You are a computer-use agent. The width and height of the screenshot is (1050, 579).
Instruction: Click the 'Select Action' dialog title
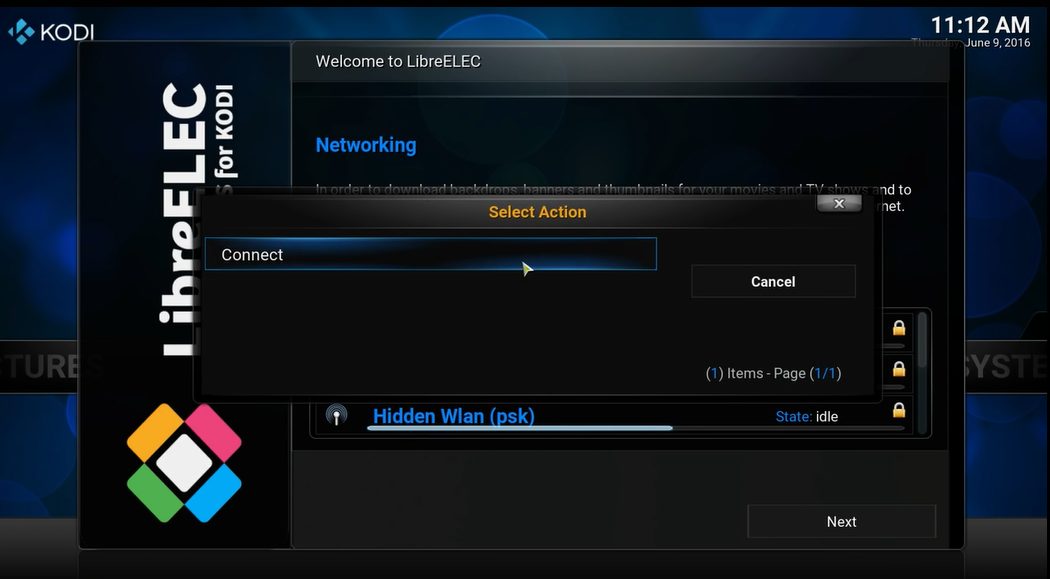[x=537, y=212]
